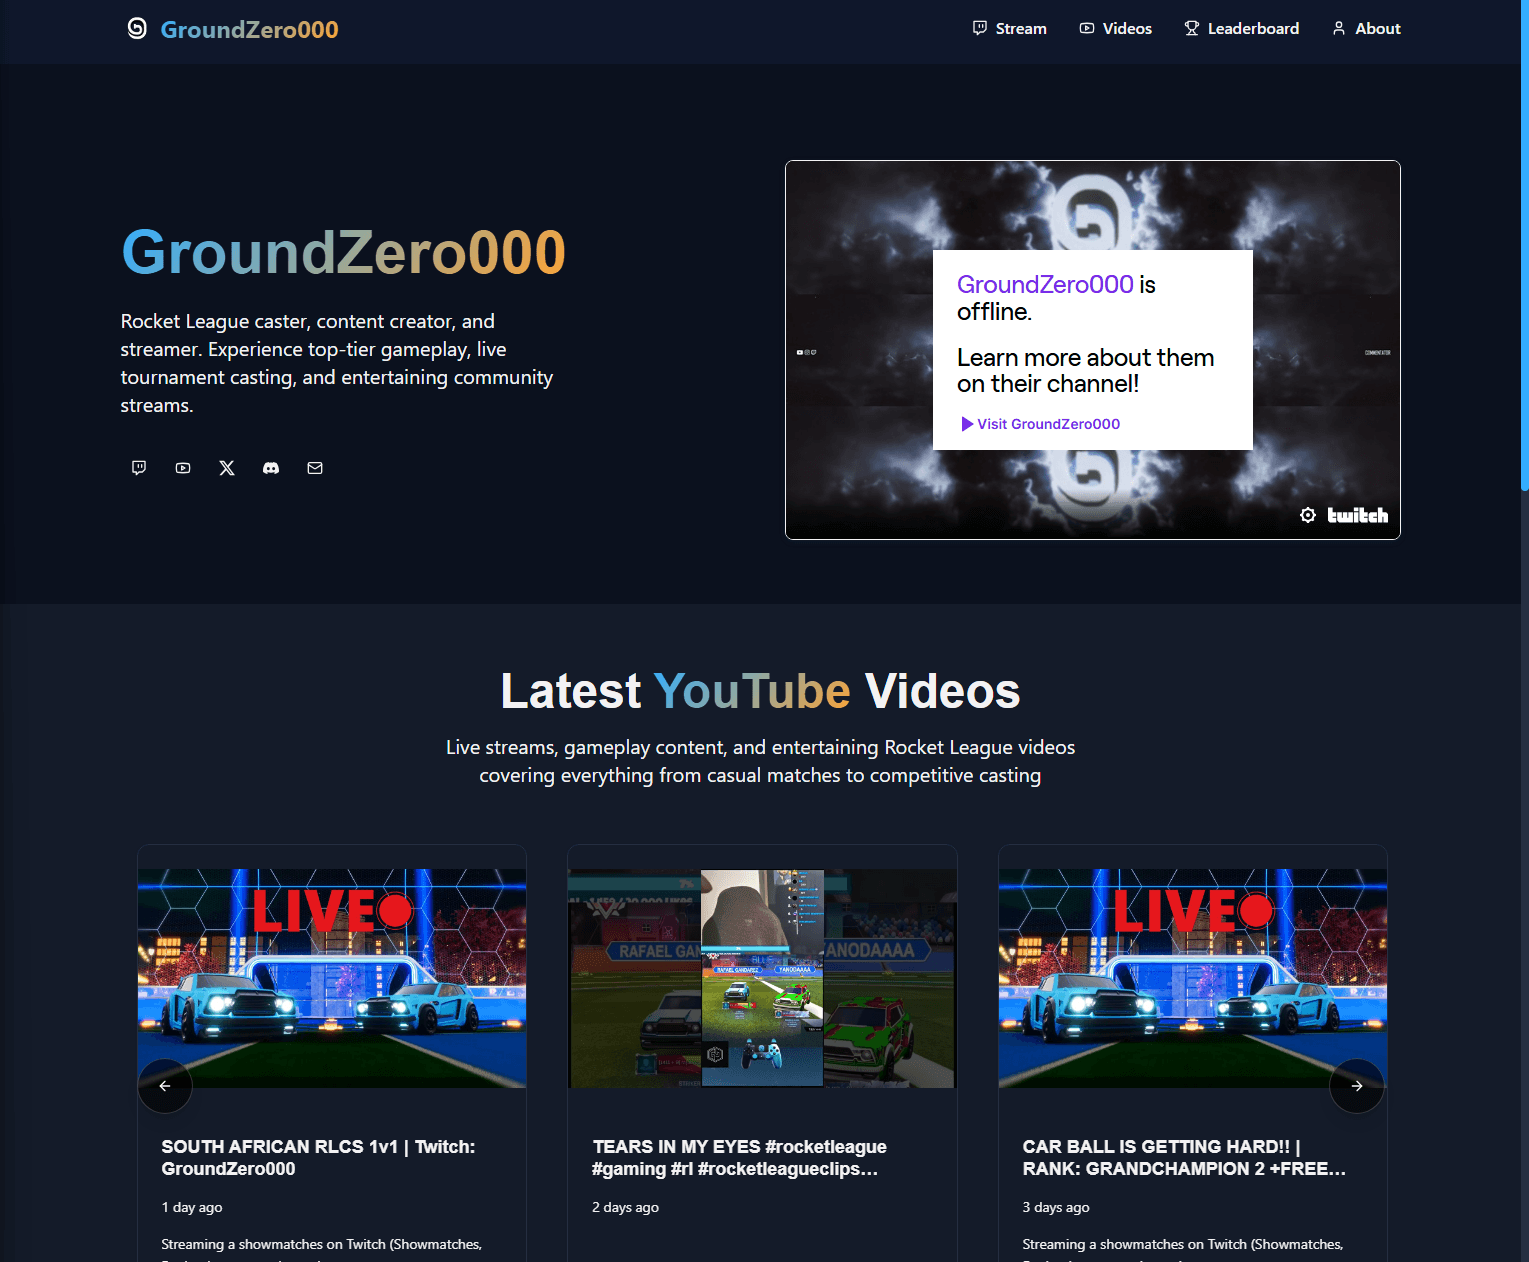1529x1262 pixels.
Task: Open the Twitch social icon under the bio
Action: (x=138, y=468)
